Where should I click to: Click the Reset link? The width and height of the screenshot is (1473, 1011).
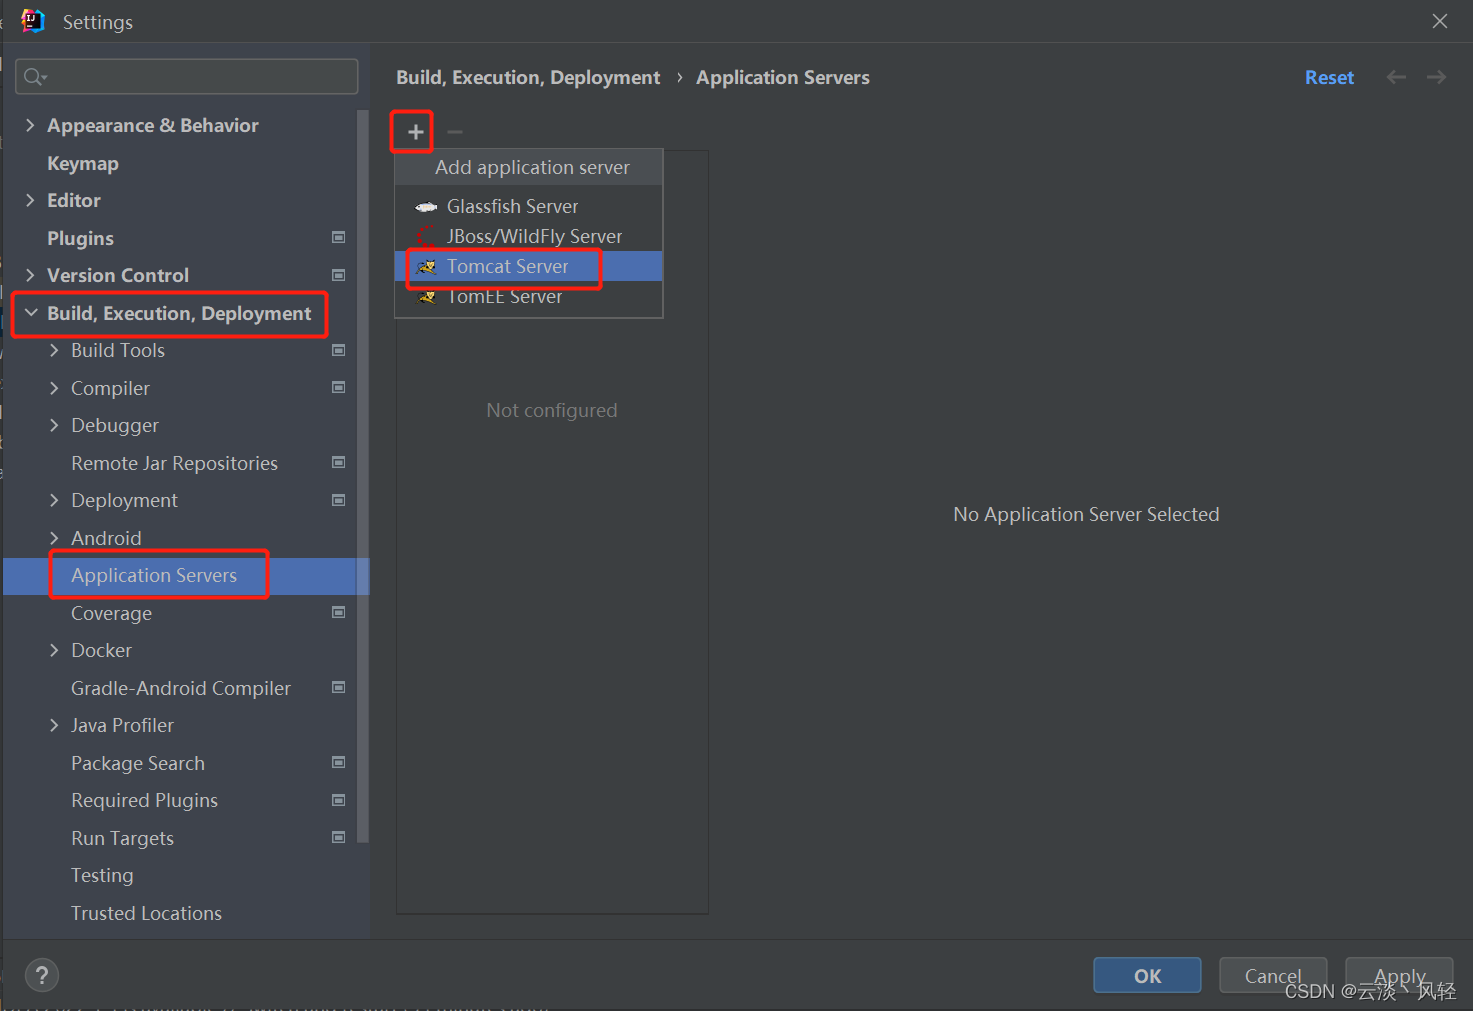(x=1329, y=77)
